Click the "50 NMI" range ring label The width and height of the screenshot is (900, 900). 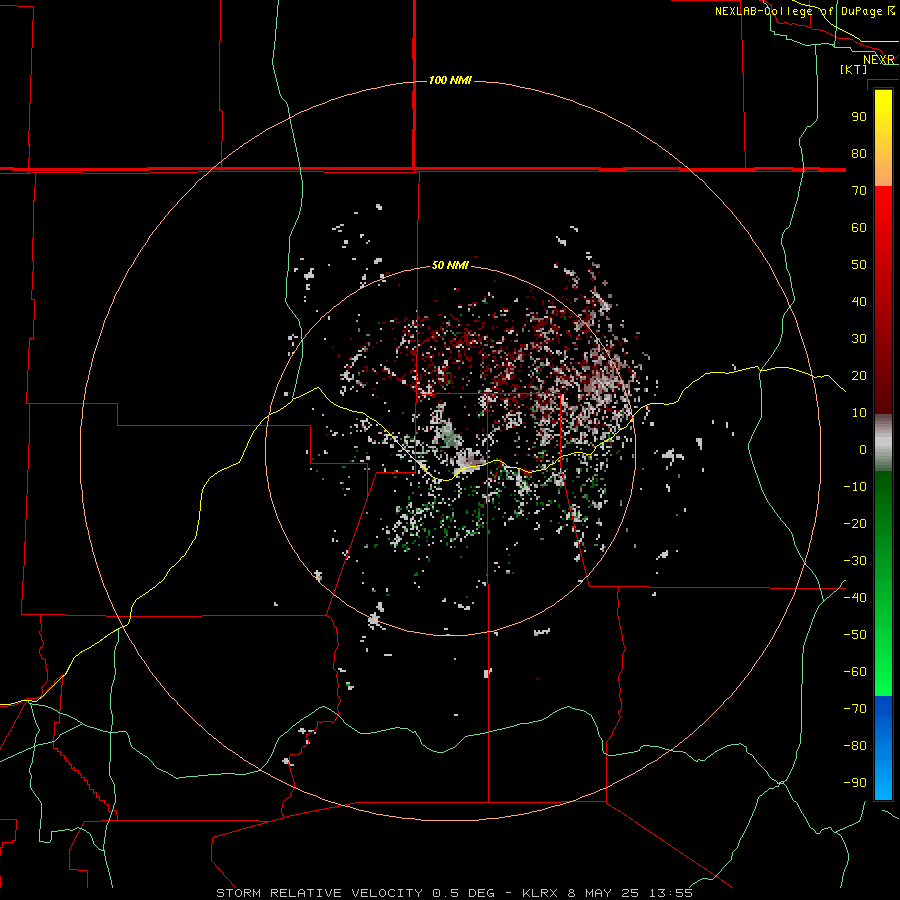(x=450, y=265)
